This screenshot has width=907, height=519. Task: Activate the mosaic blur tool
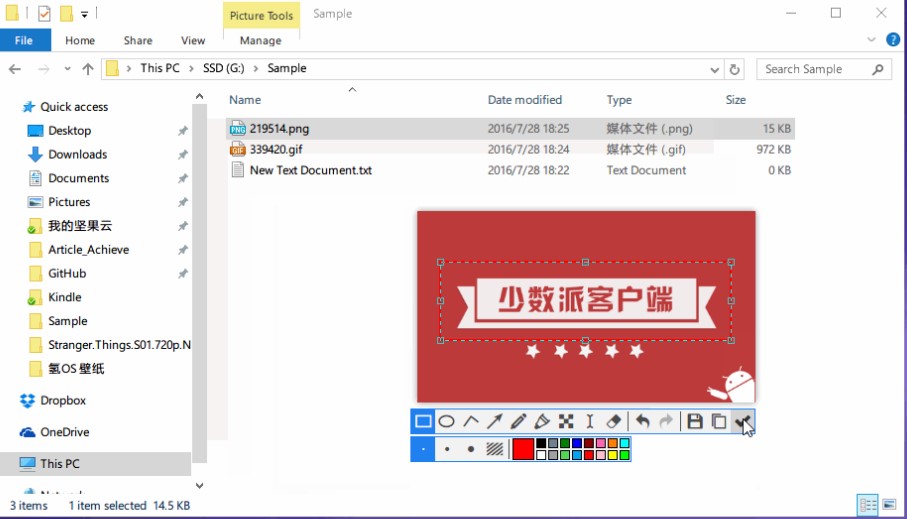click(566, 422)
